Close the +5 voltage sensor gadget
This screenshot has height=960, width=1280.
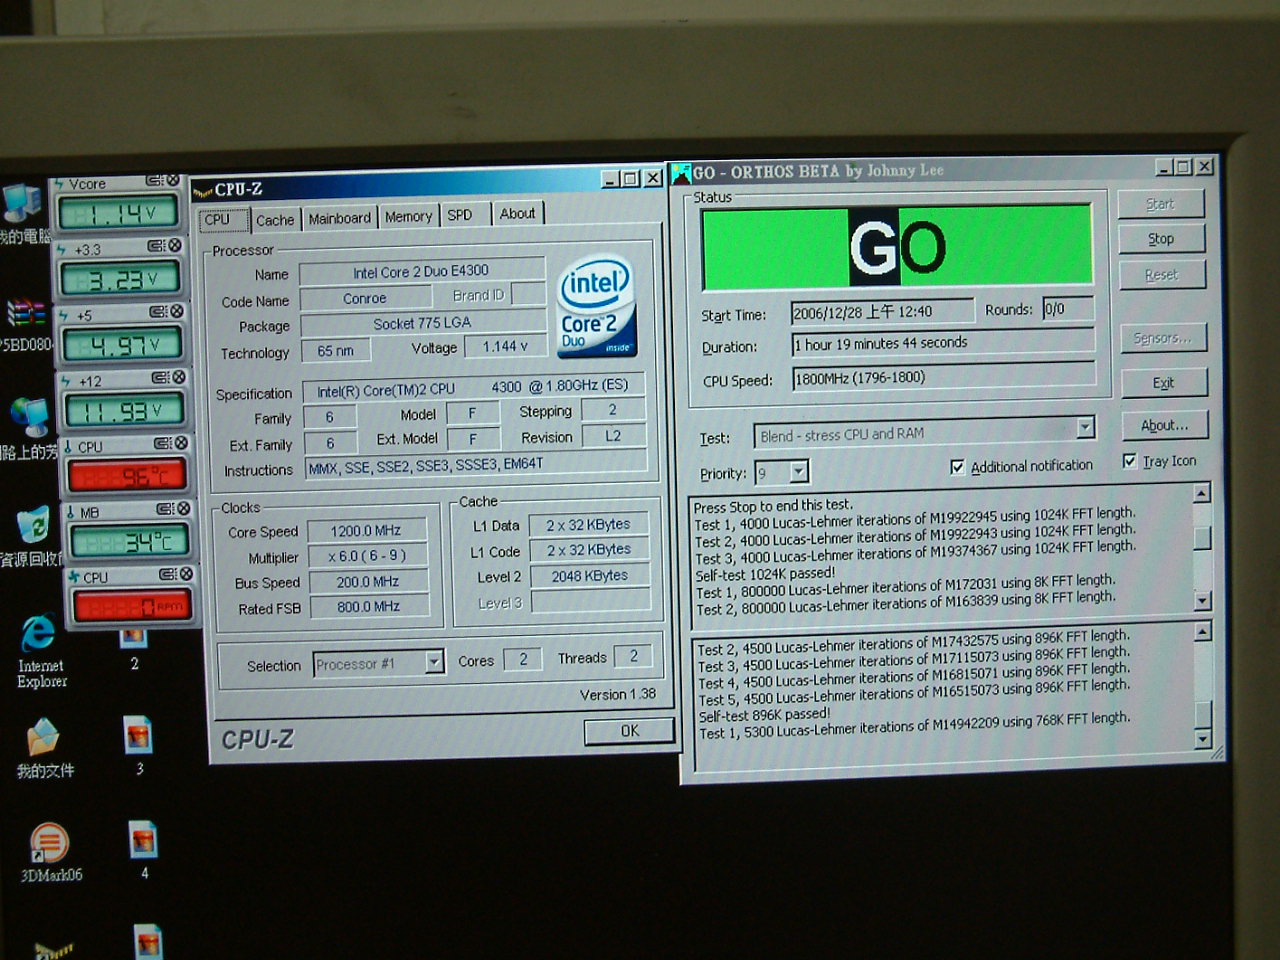pyautogui.click(x=176, y=312)
